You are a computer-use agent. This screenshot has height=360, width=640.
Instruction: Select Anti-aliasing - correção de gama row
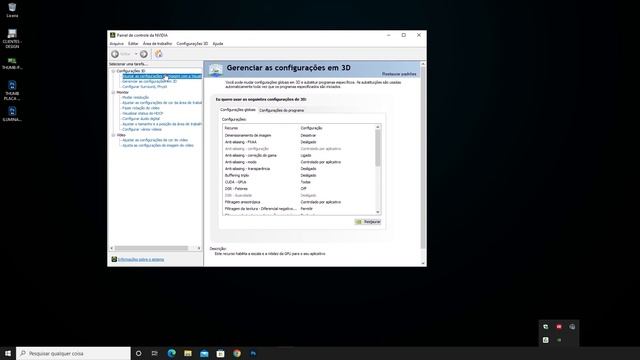pyautogui.click(x=299, y=156)
